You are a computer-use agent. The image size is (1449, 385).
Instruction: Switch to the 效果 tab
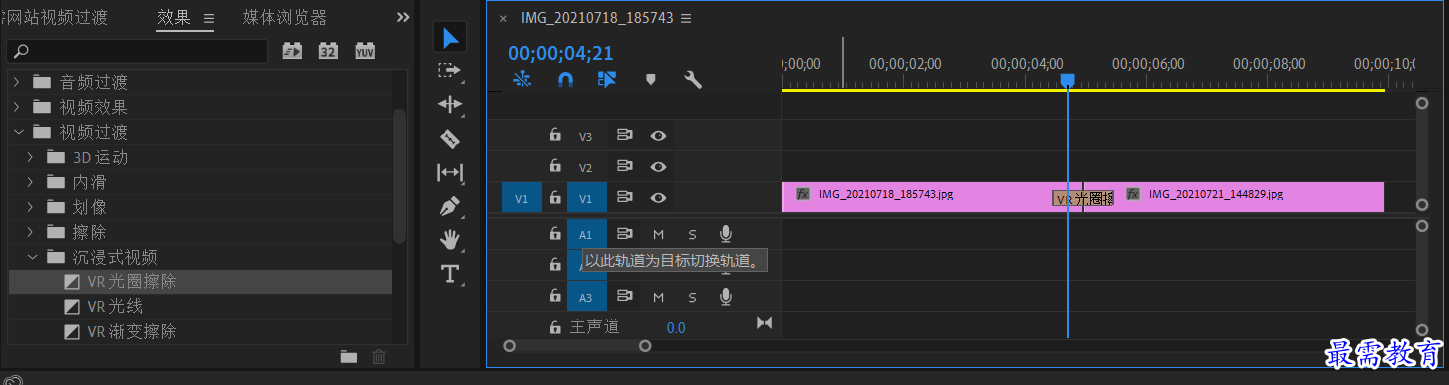click(x=175, y=18)
